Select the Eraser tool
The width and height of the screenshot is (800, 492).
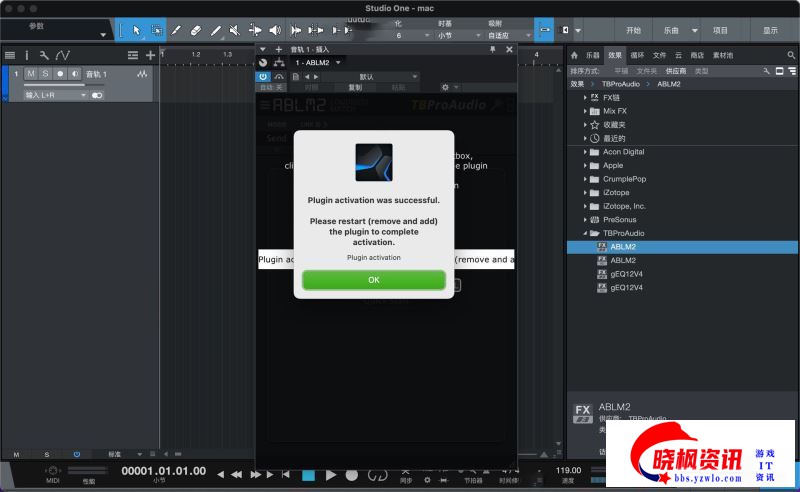point(195,30)
